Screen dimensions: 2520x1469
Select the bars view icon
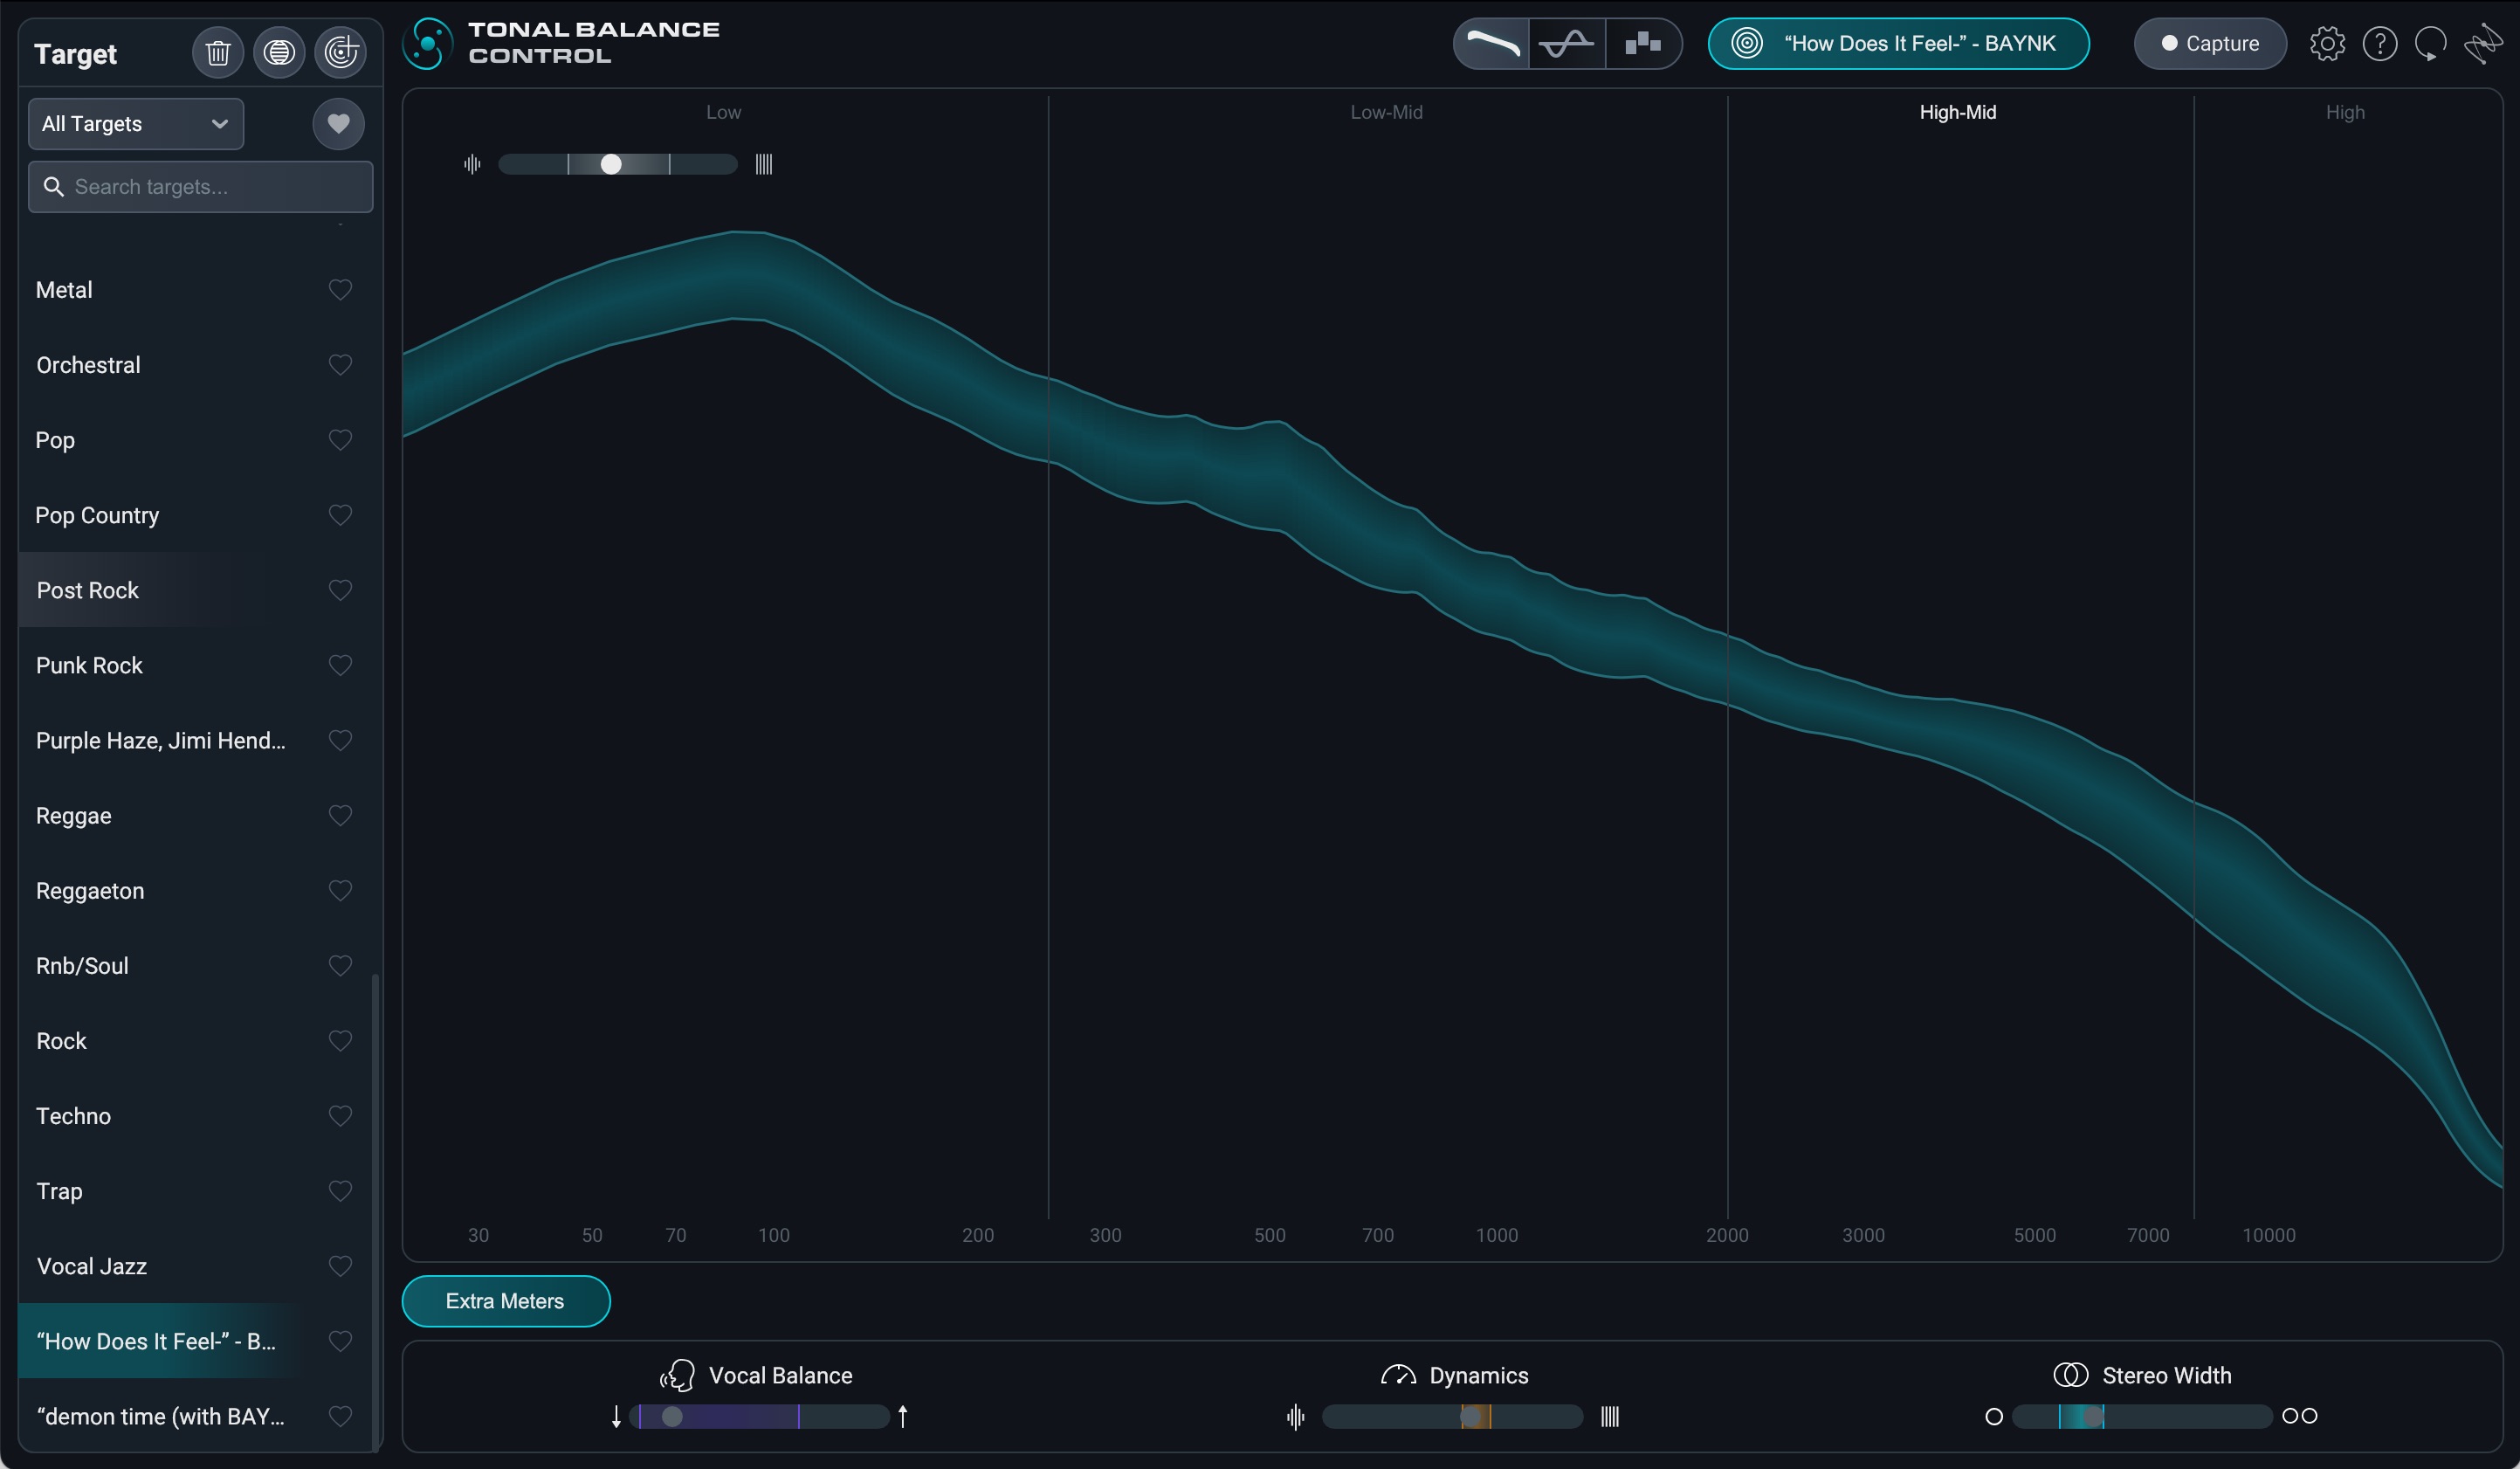(x=1642, y=44)
